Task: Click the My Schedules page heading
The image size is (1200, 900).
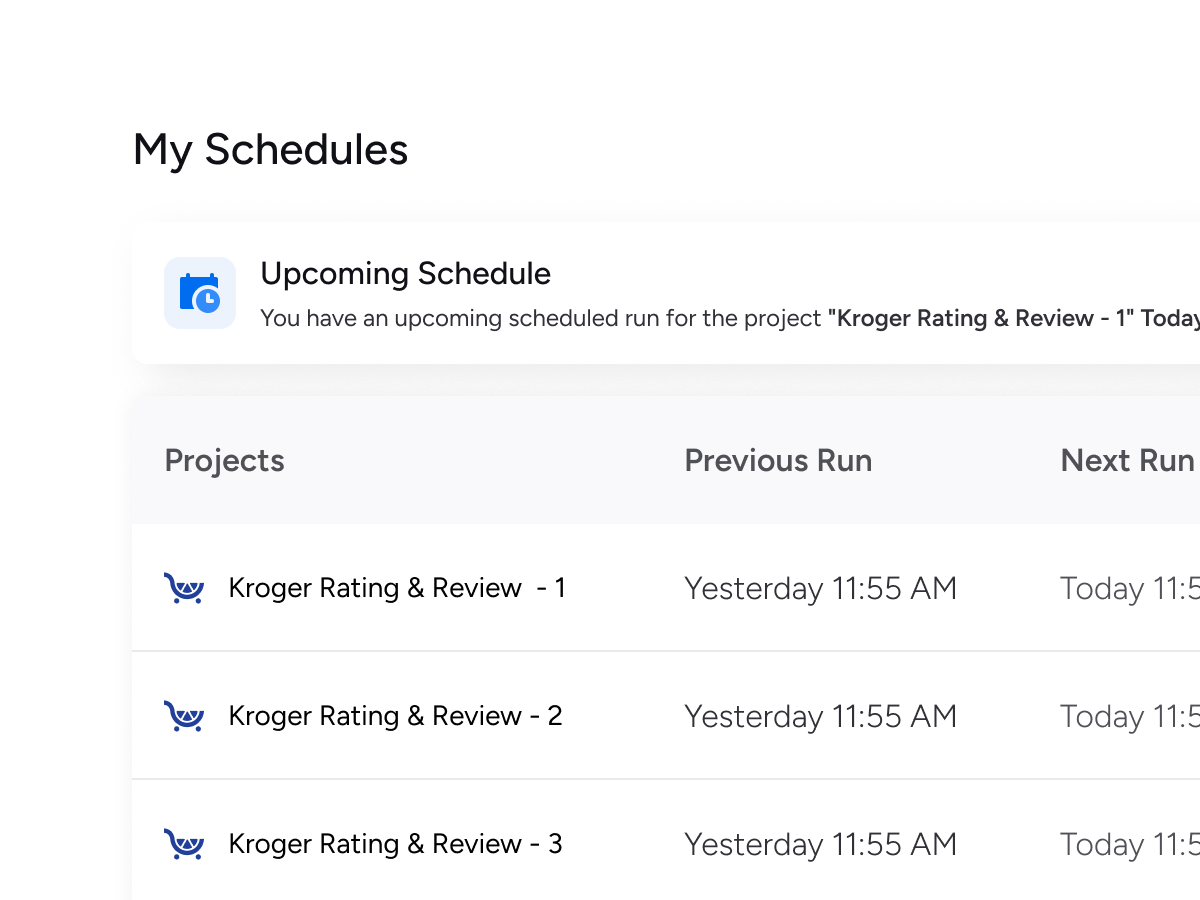Action: 270,150
